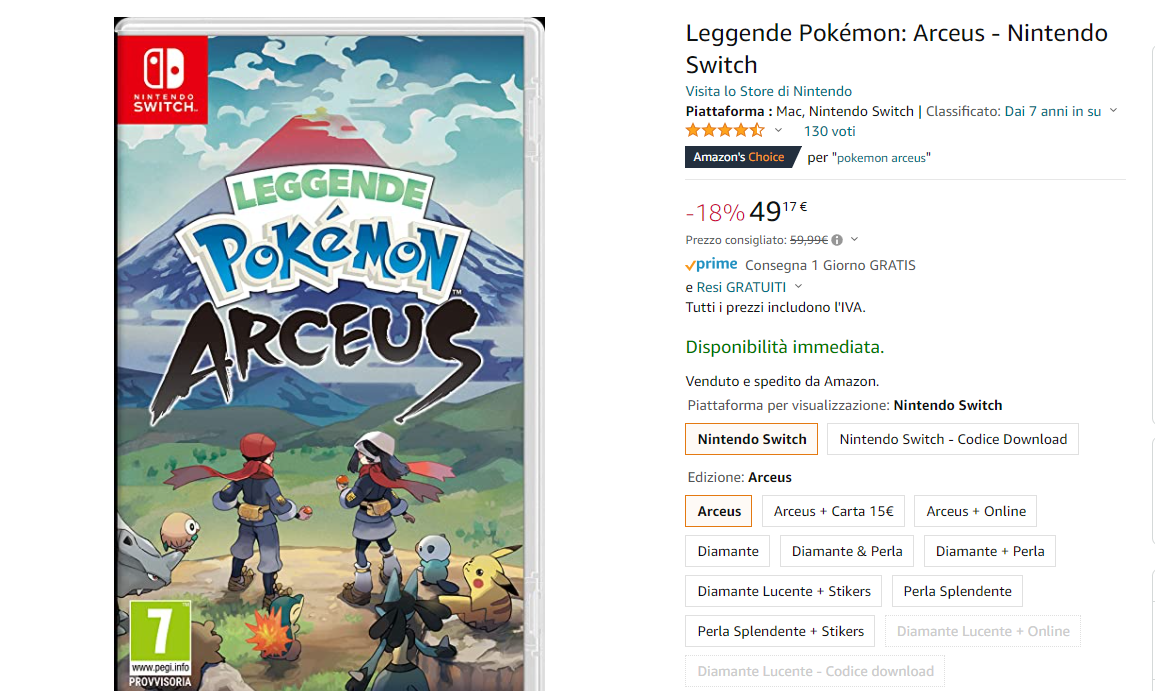This screenshot has height=691, width=1155.
Task: Choose the Arceus + Carta 15€ edition
Action: point(833,511)
